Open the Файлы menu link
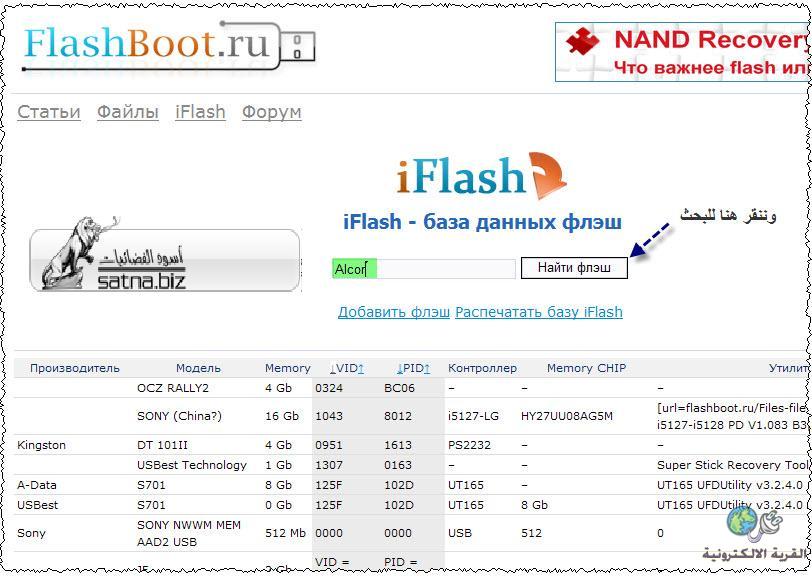Image resolution: width=812 pixels, height=576 pixels. [128, 112]
